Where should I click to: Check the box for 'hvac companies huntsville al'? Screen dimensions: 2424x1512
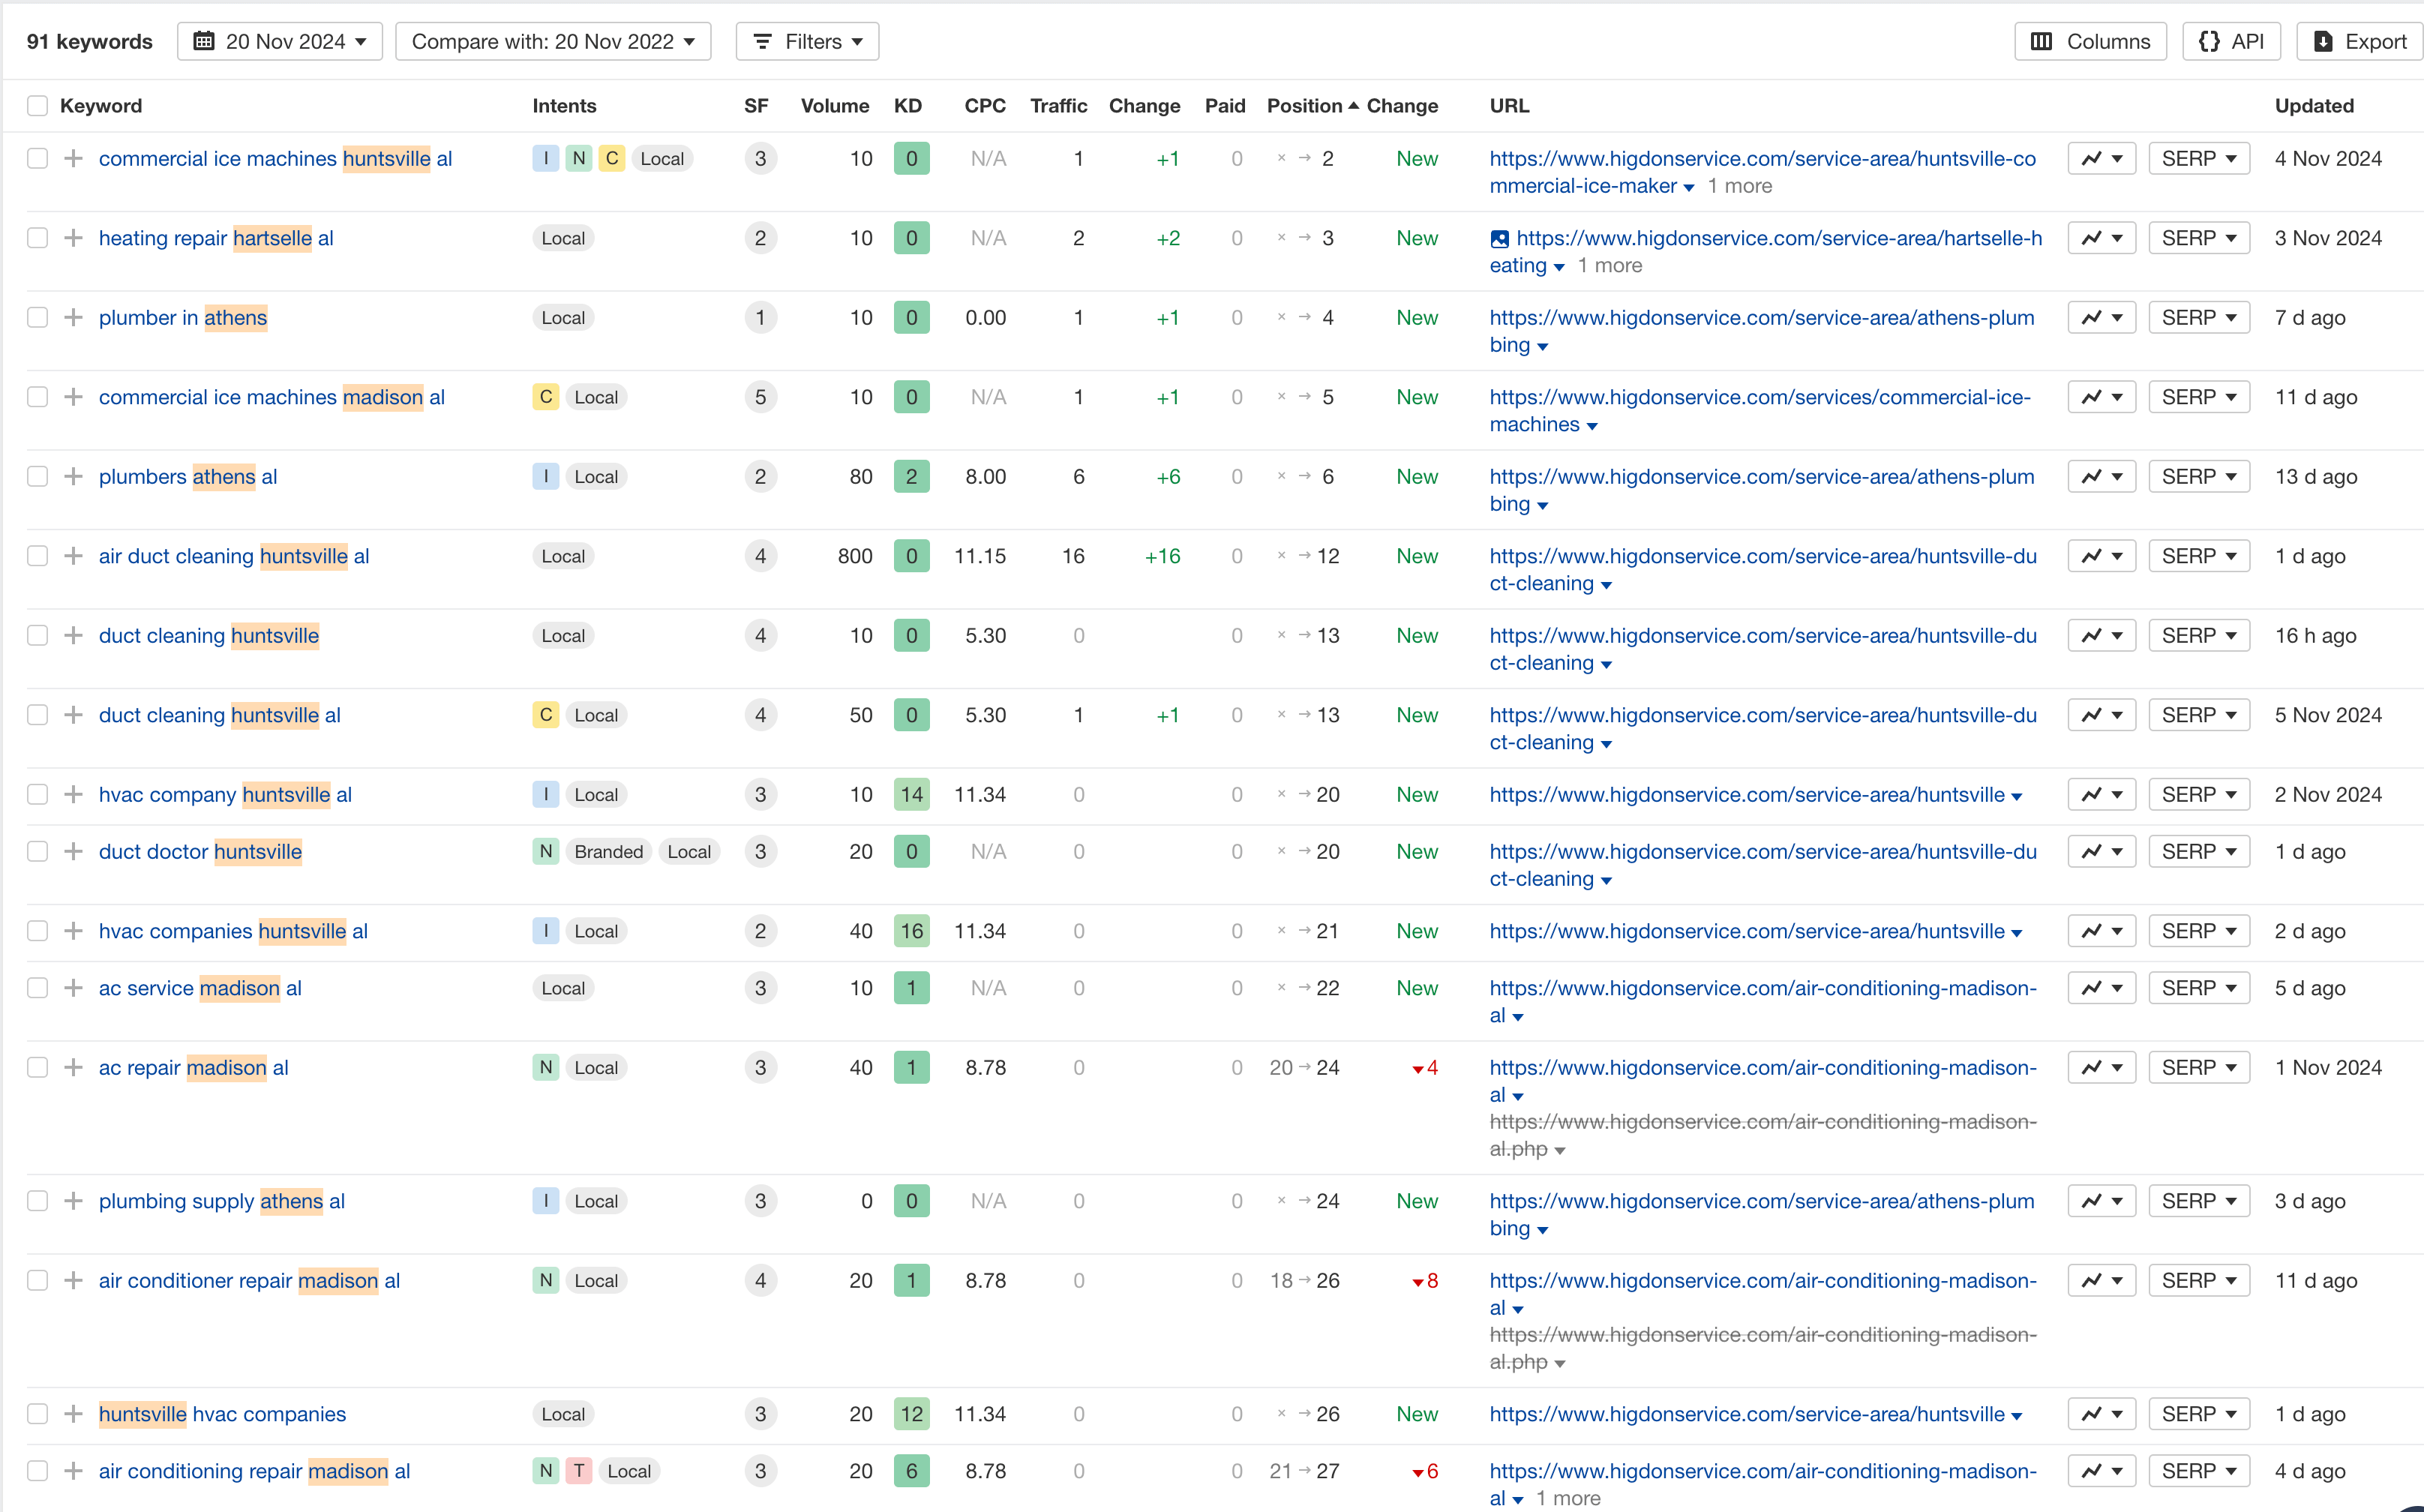pos(38,930)
